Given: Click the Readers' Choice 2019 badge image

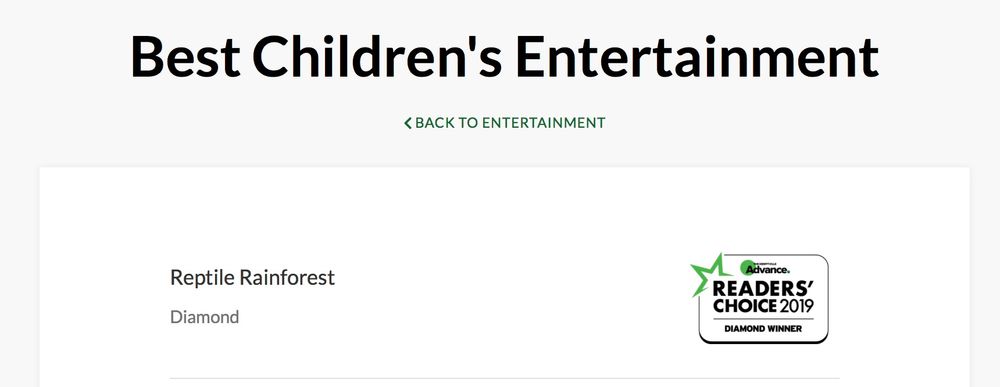Looking at the screenshot, I should tap(759, 298).
